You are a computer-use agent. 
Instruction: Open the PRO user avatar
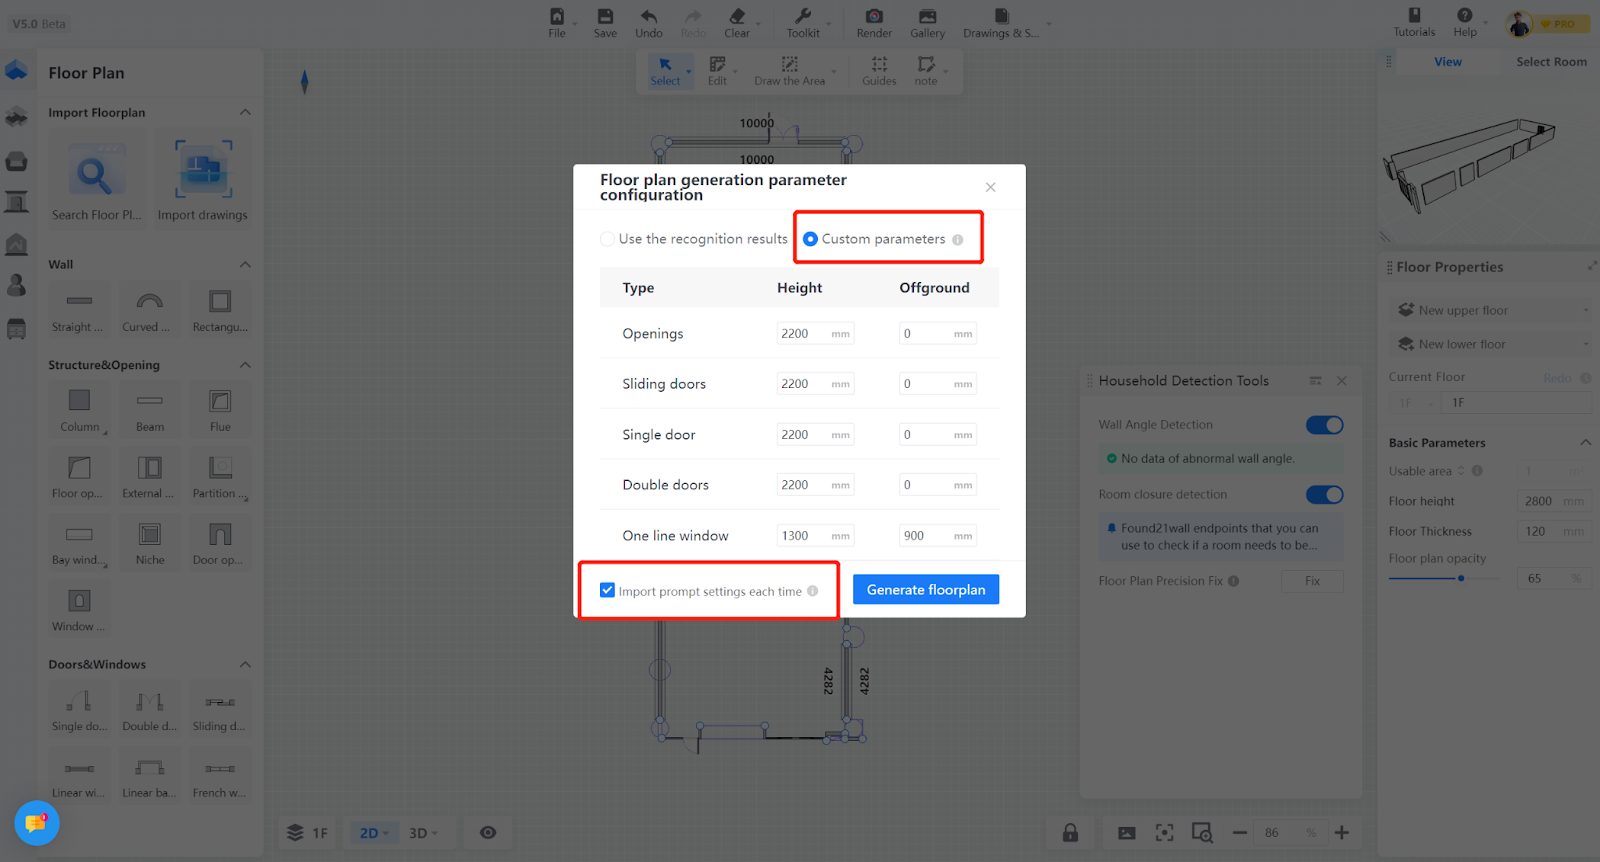tap(1519, 24)
